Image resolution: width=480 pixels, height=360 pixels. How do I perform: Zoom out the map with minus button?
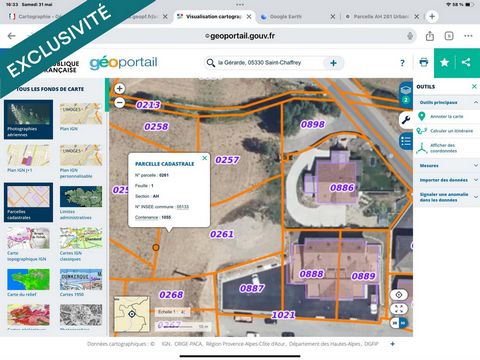120,102
